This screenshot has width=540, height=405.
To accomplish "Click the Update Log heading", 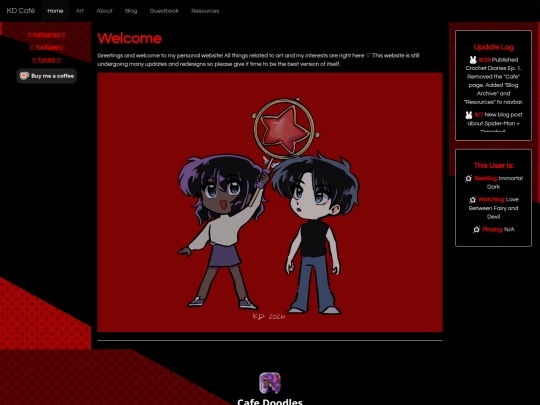I will (493, 47).
